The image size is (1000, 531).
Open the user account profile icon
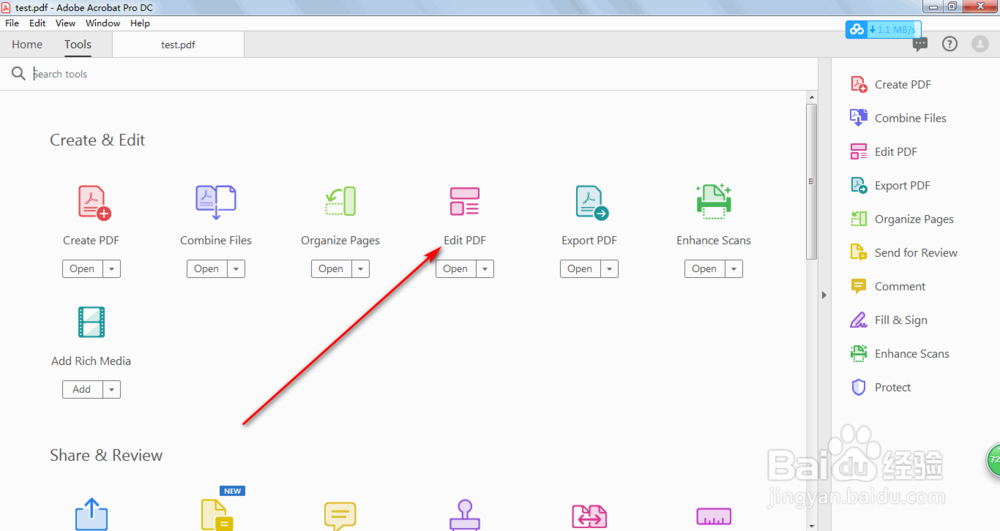click(980, 44)
